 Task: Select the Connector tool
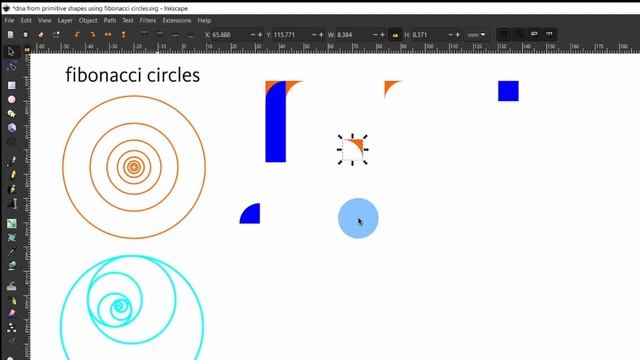(11, 327)
